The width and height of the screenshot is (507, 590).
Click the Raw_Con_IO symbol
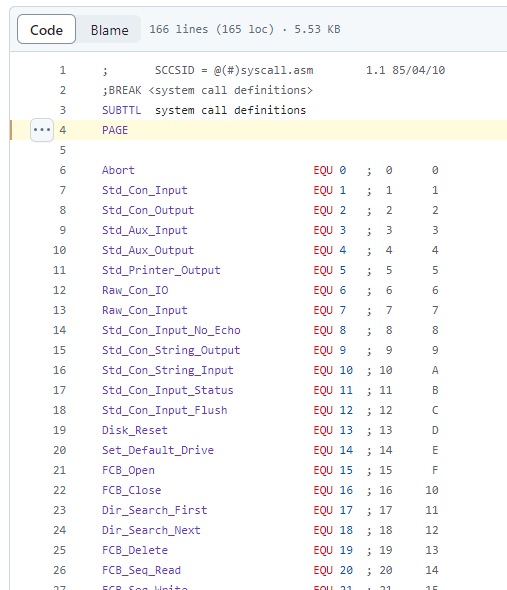pyautogui.click(x=135, y=290)
